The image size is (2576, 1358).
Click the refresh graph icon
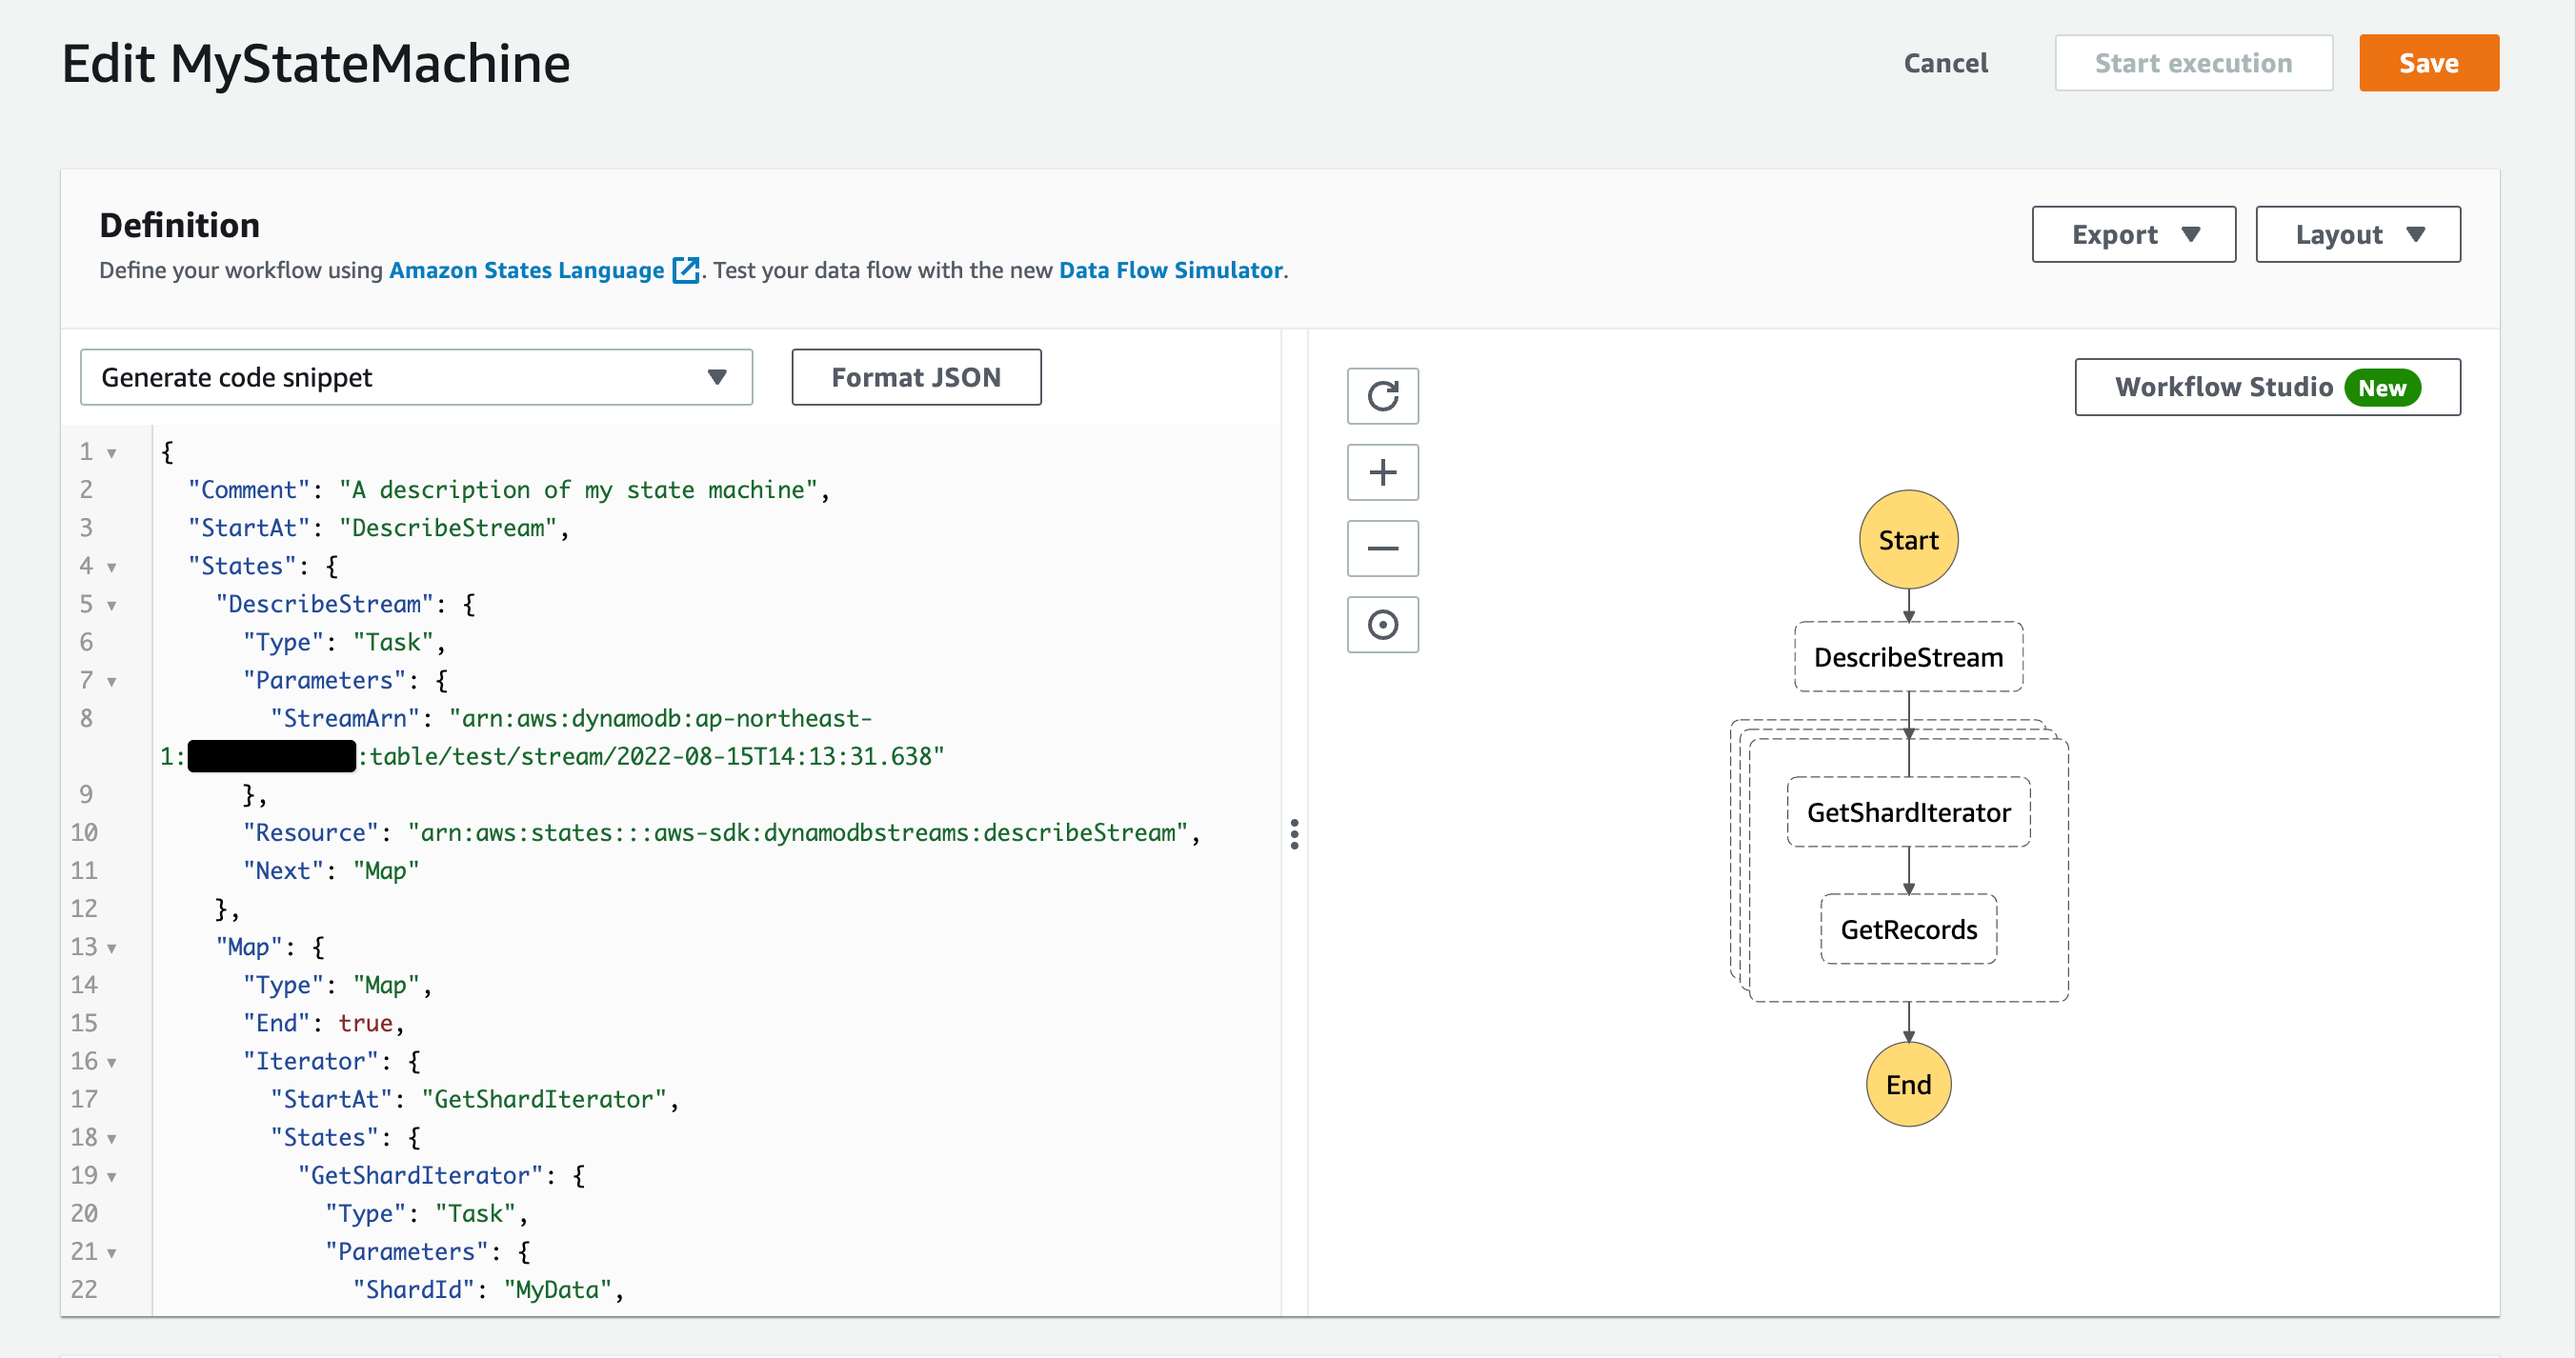coord(1382,396)
